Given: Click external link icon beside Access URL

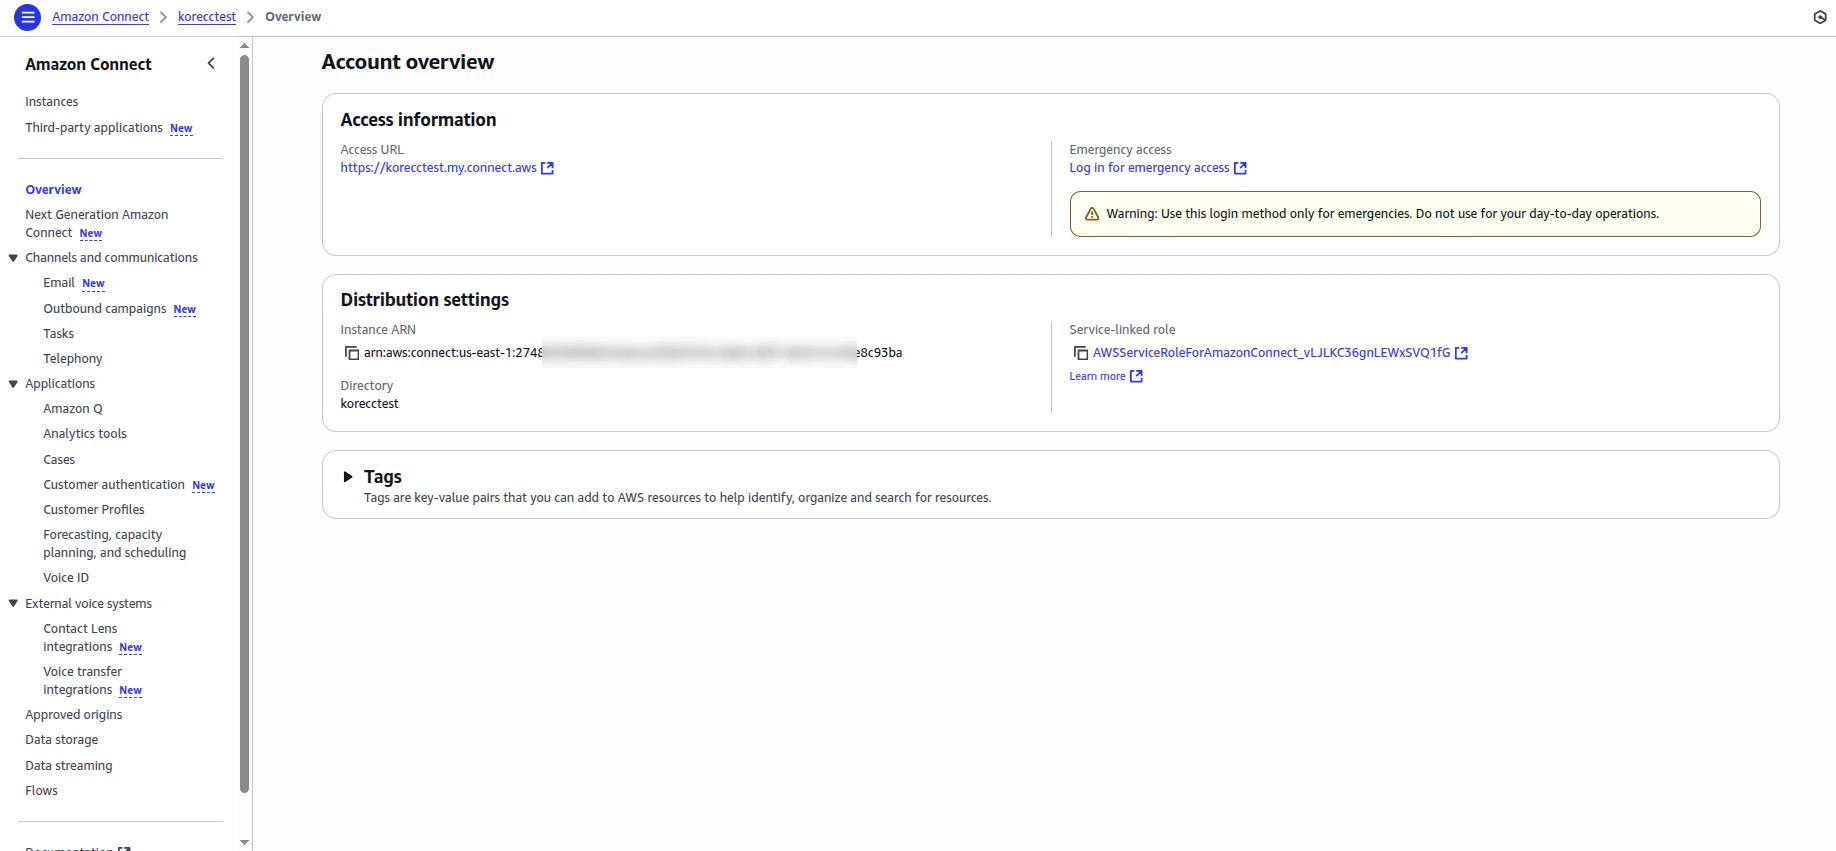Looking at the screenshot, I should tap(547, 168).
